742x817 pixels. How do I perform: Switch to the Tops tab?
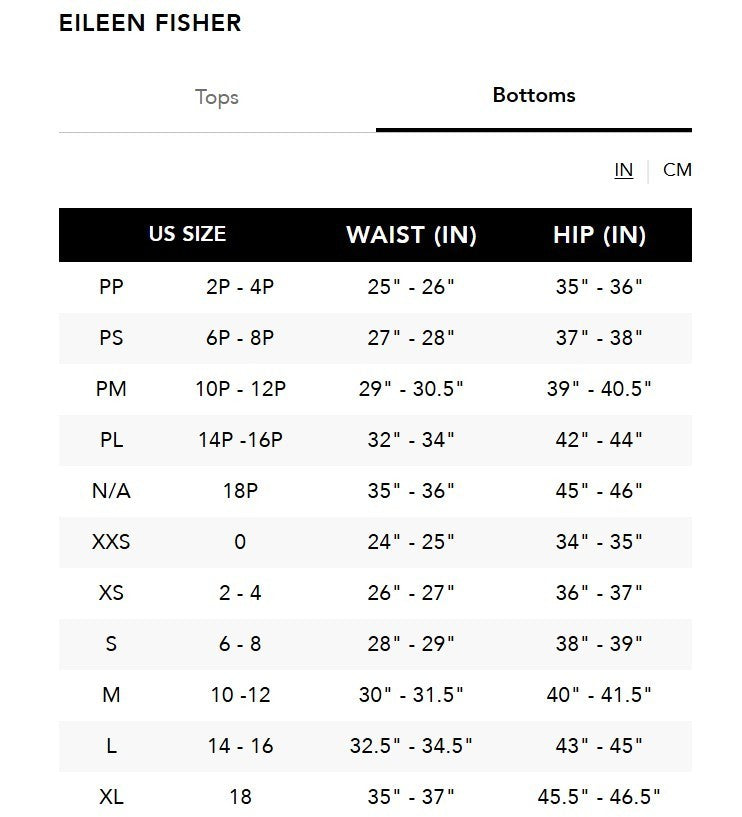click(217, 97)
